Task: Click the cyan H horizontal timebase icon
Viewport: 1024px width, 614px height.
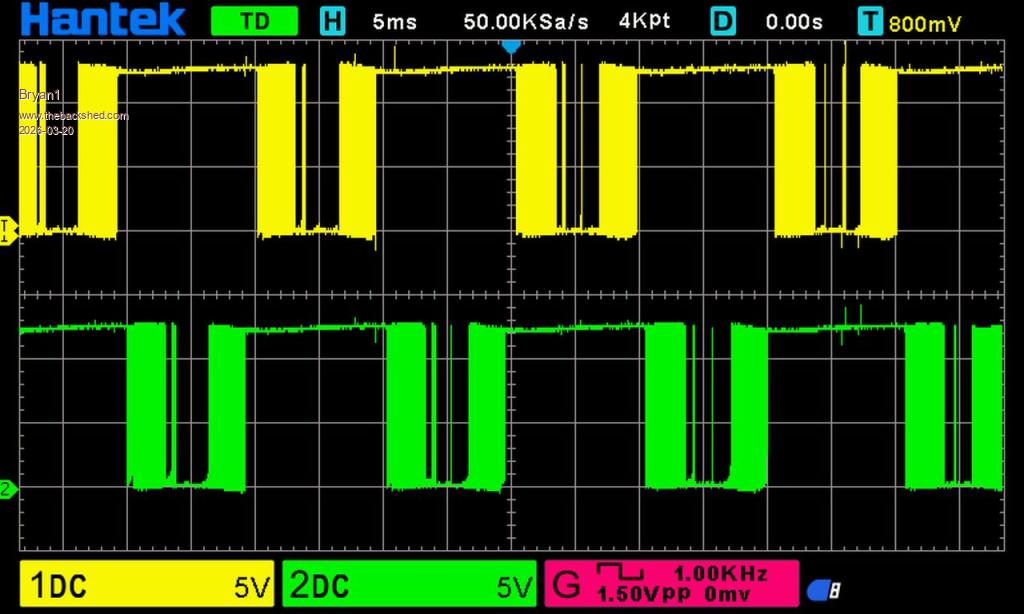Action: click(x=332, y=21)
